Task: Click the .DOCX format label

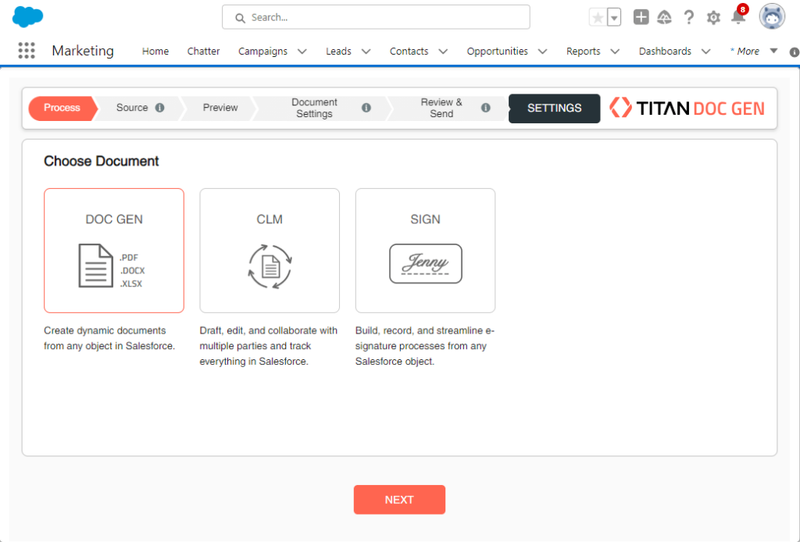Action: 133,270
